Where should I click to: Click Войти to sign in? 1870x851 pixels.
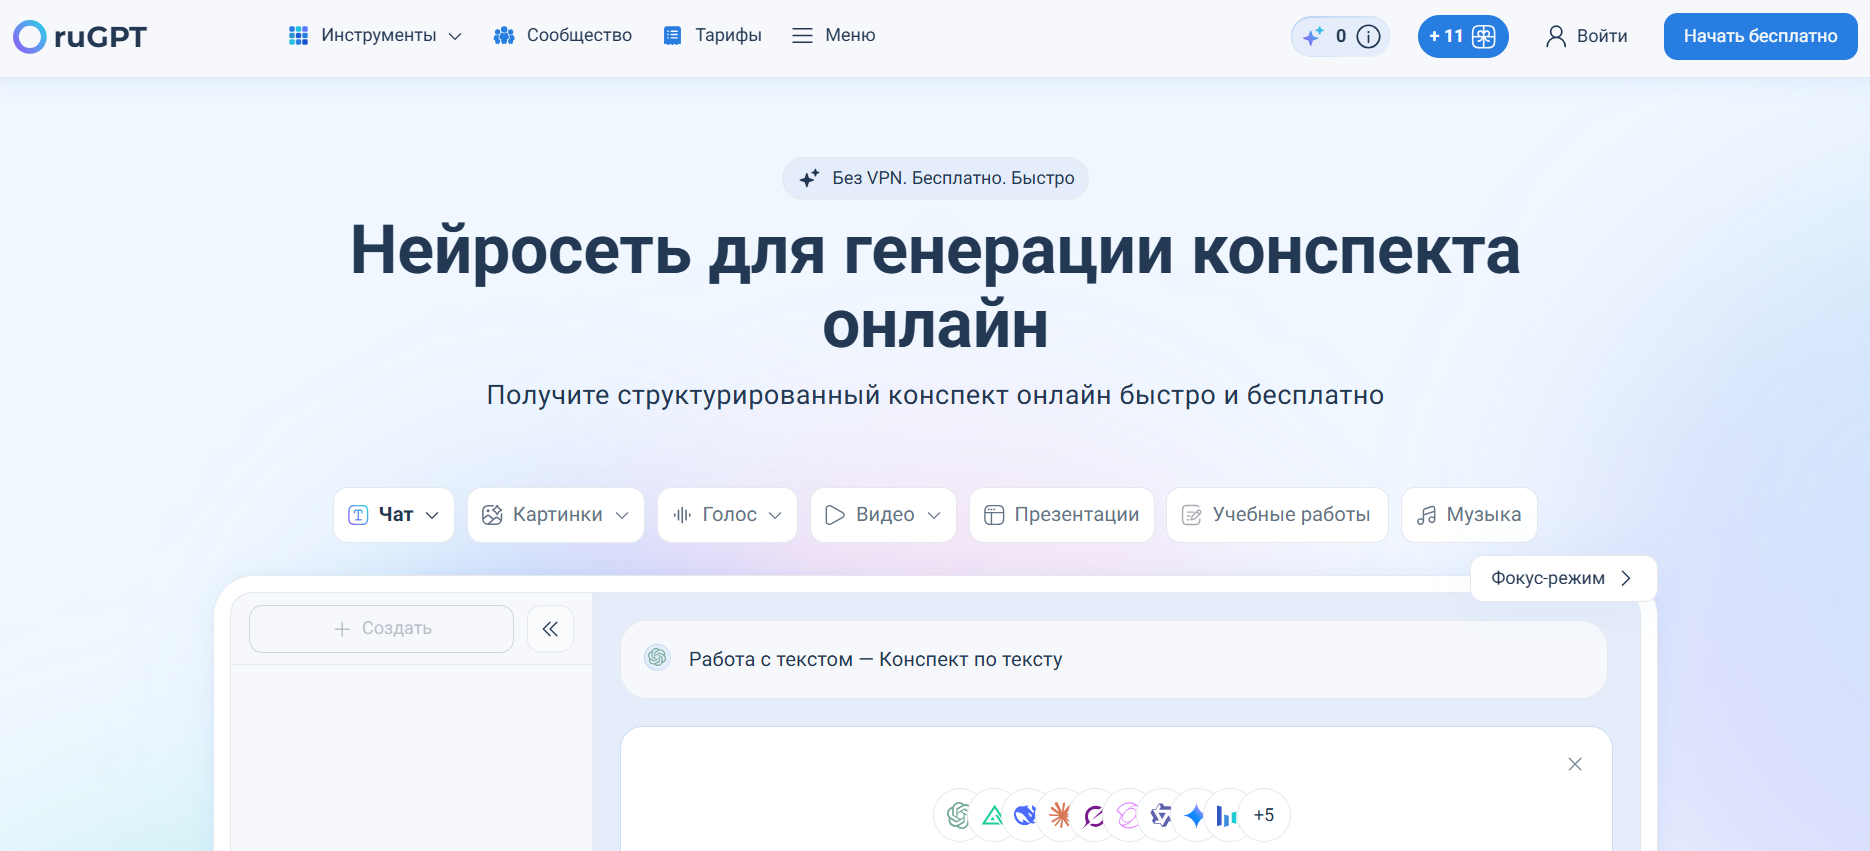click(x=1586, y=37)
